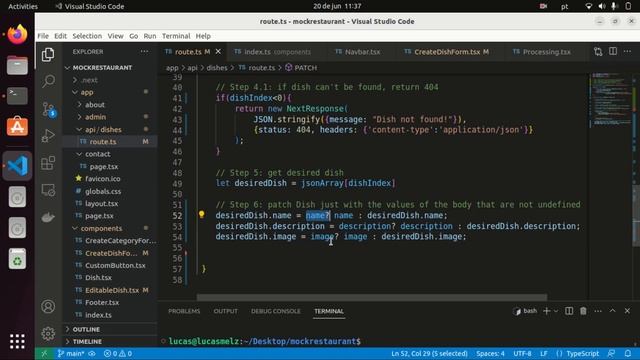Open the Selection menu
The image size is (640, 360).
pos(87,36)
